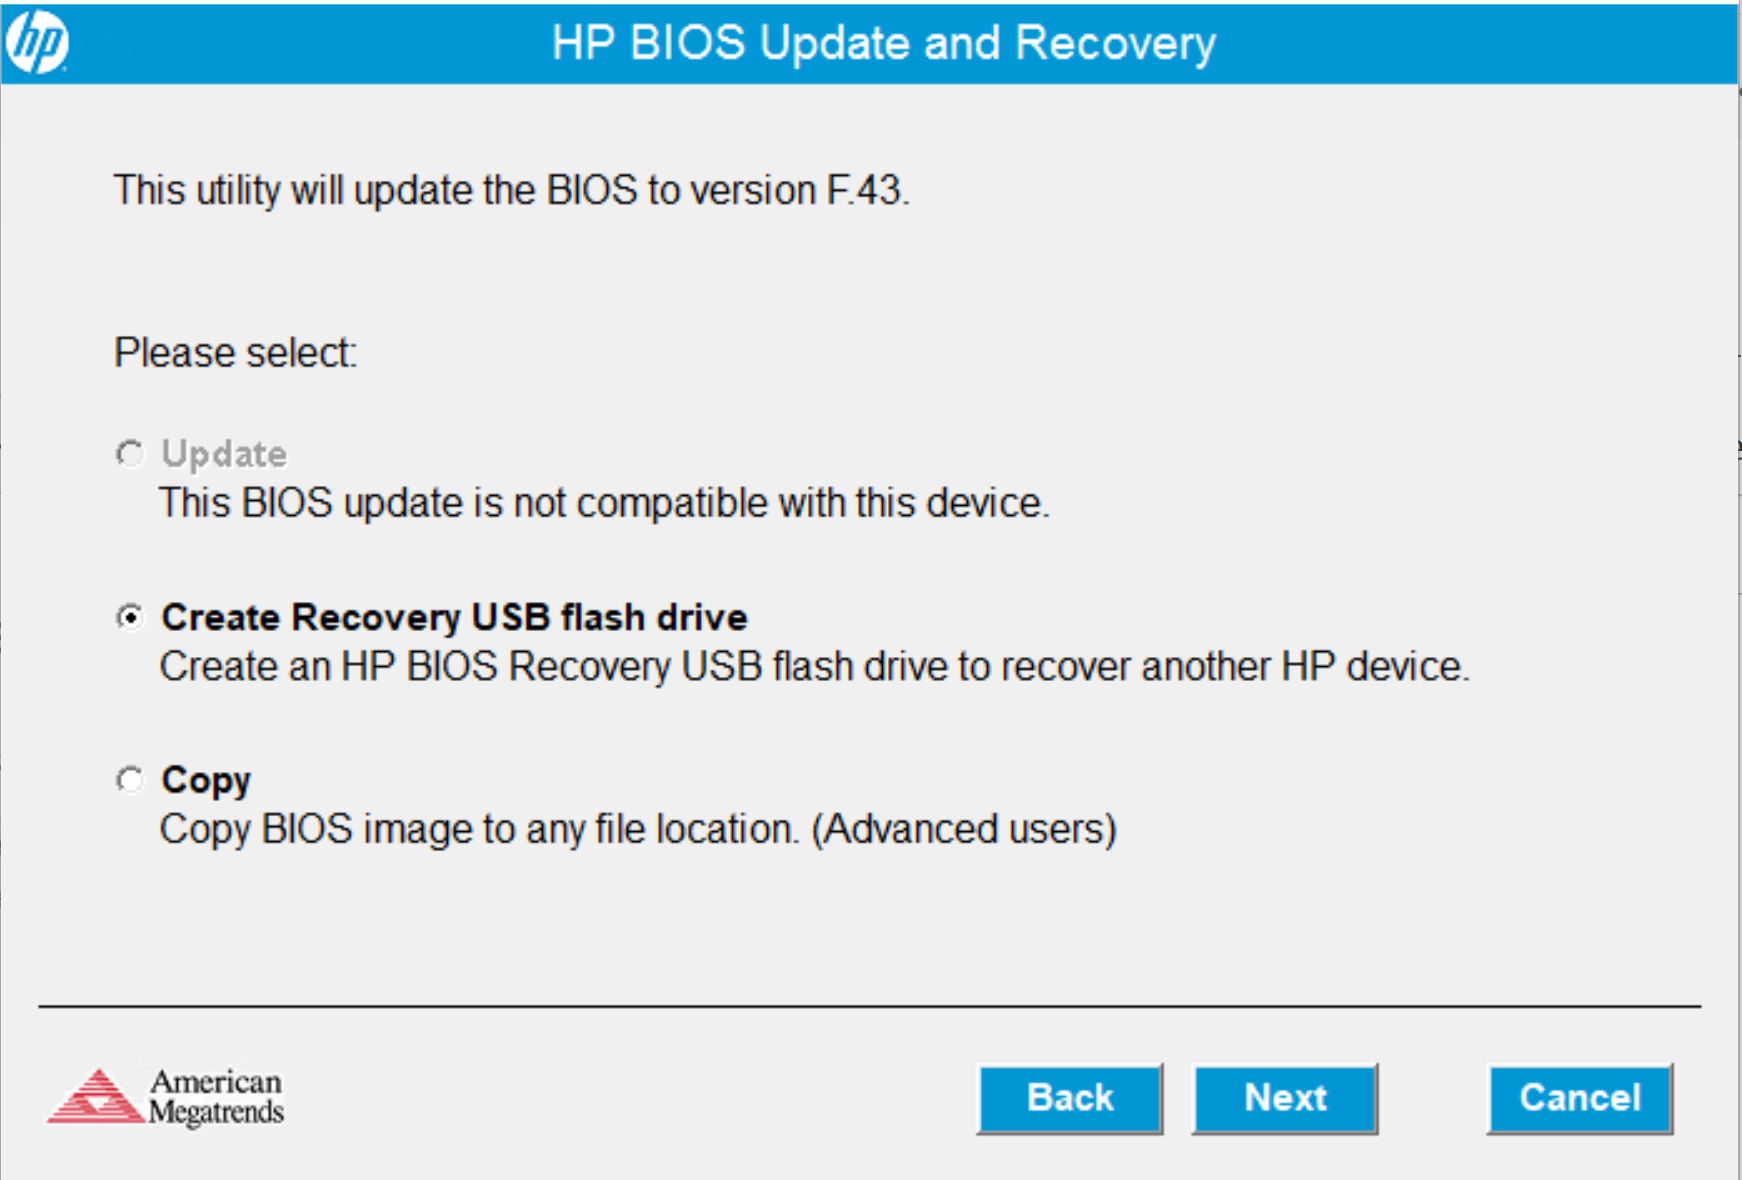Viewport: 1742px width, 1180px height.
Task: Click the not compatible with this device message
Action: 604,503
